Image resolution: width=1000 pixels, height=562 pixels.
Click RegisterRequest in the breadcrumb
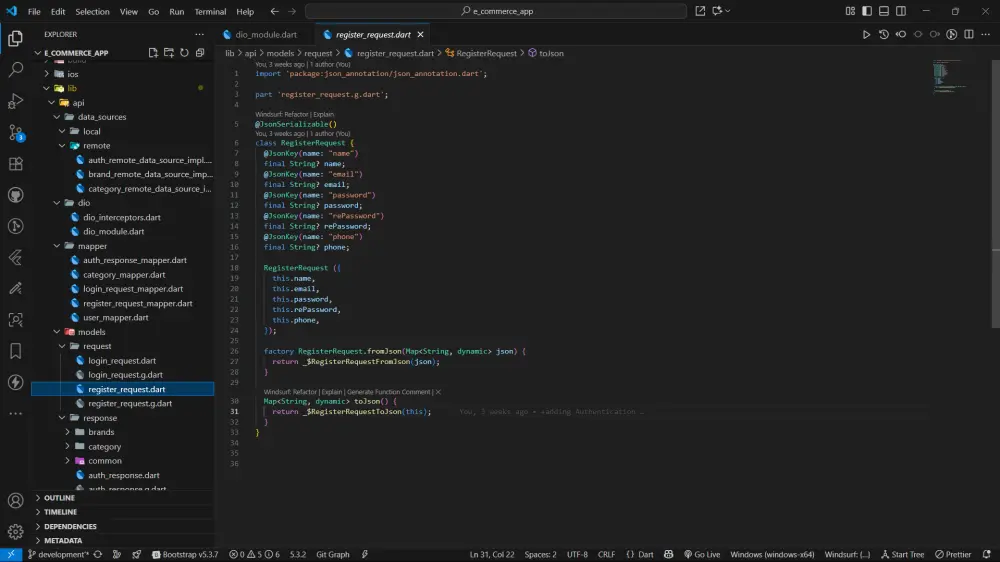coord(486,53)
